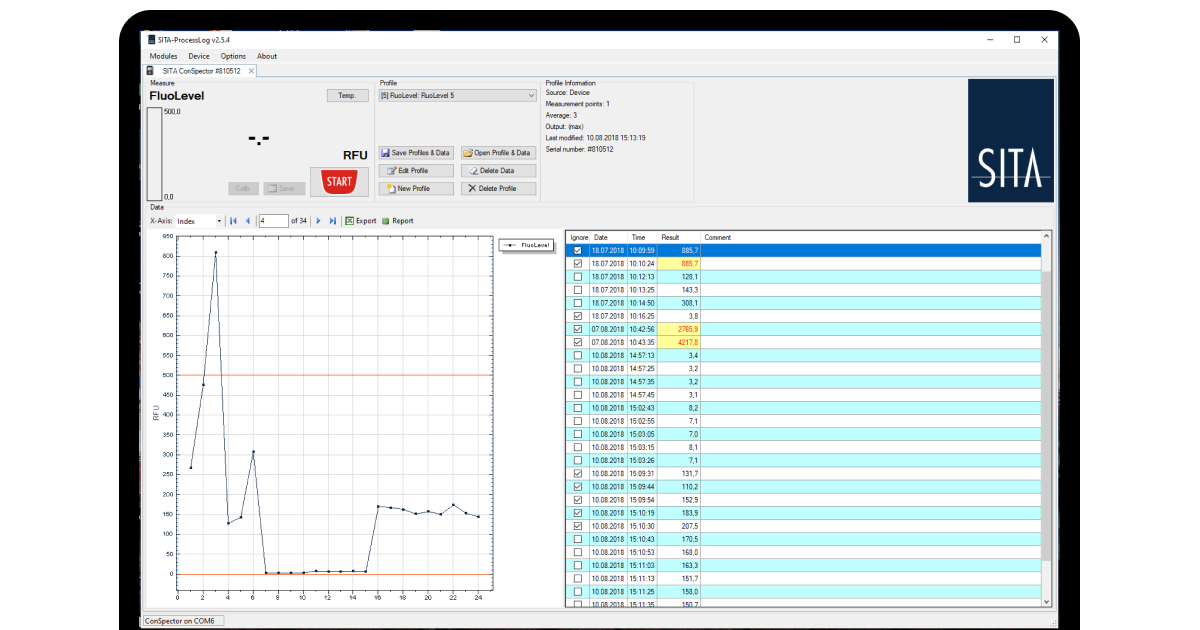
Task: Open the Modules menu
Action: (163, 57)
